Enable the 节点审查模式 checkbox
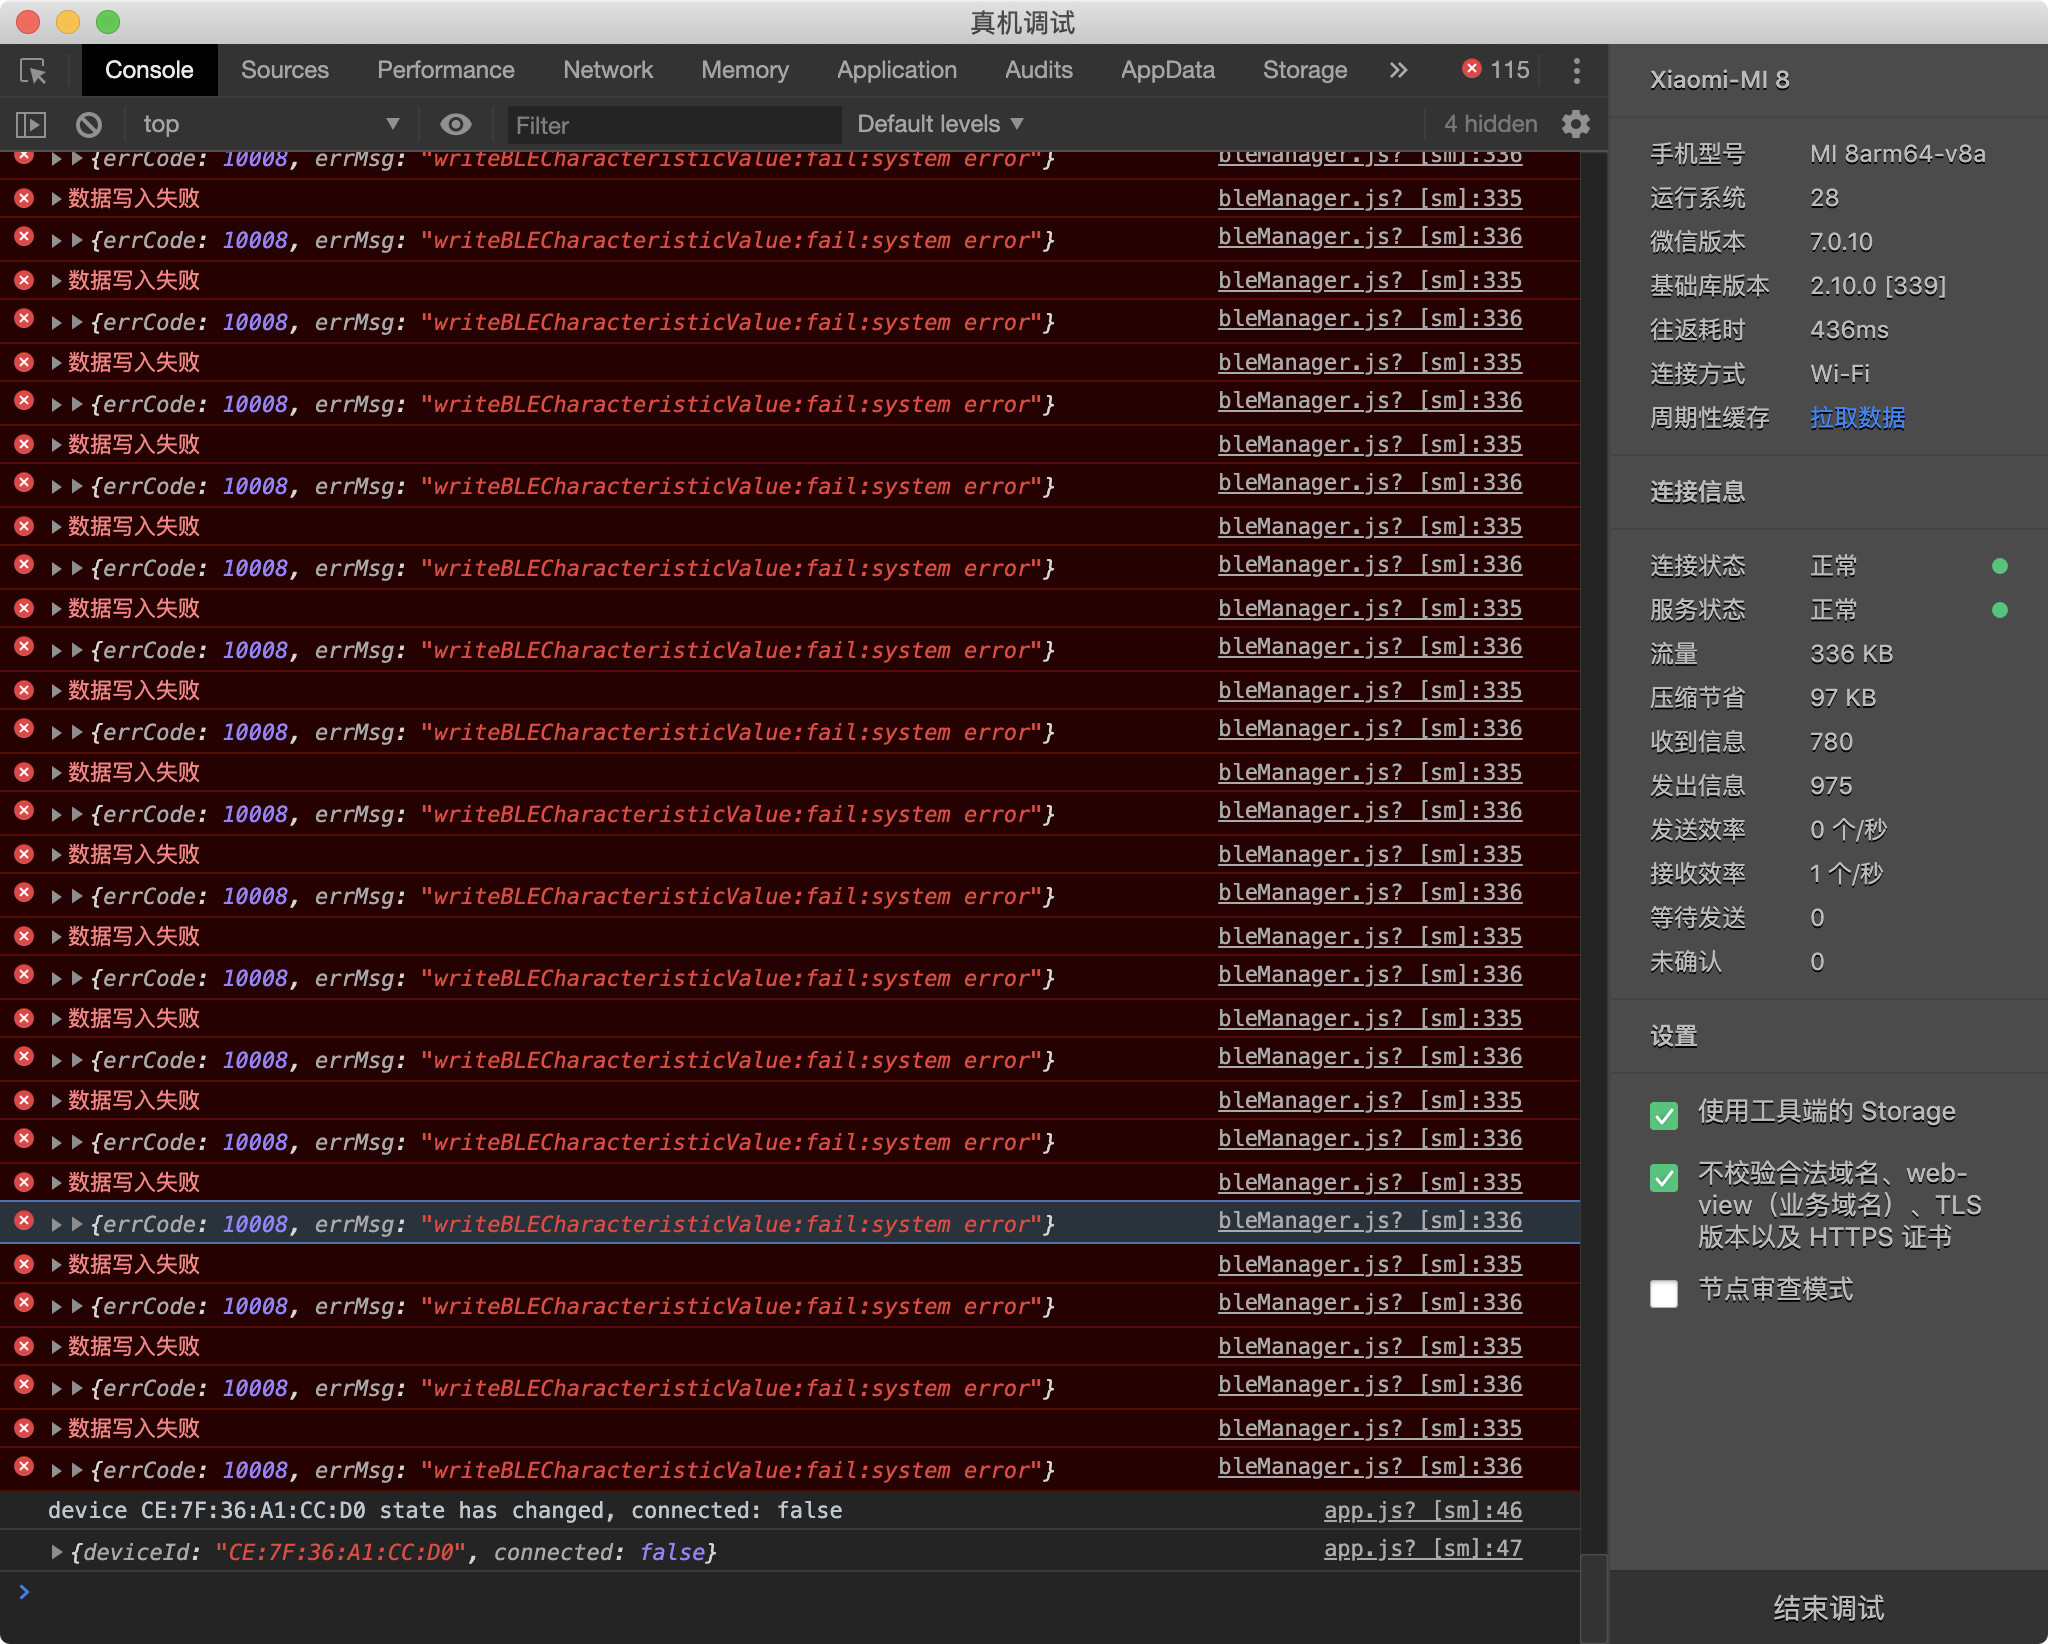This screenshot has width=2048, height=1644. point(1664,1293)
